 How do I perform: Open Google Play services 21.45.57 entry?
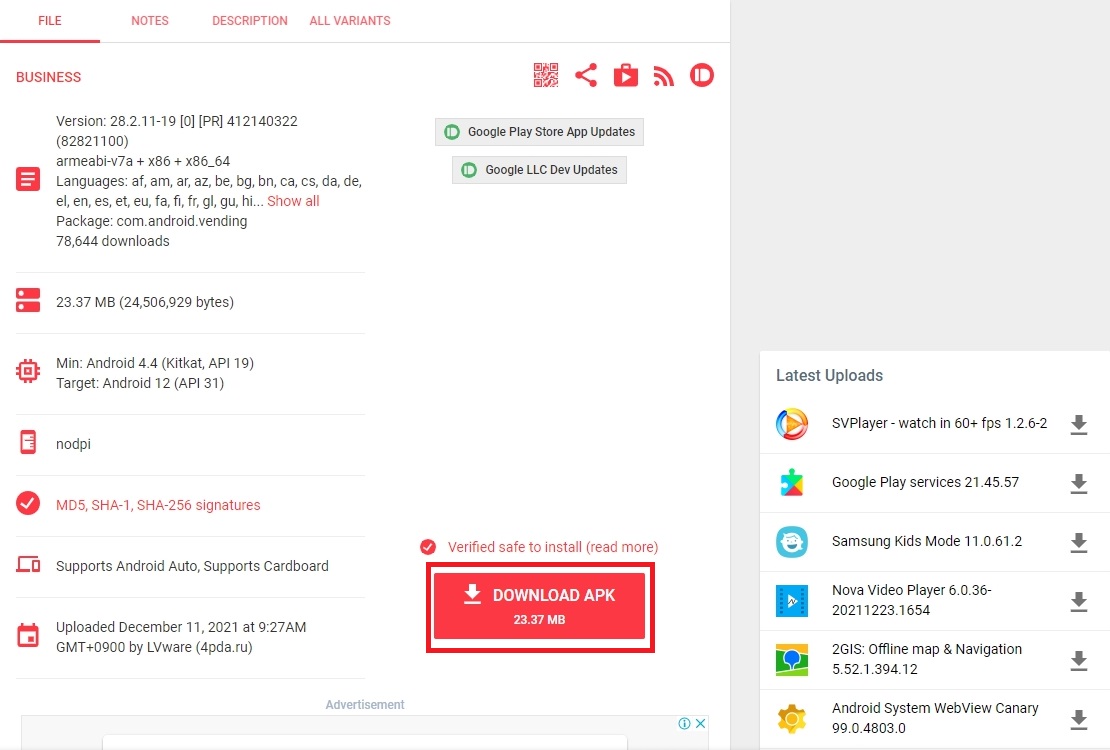[x=925, y=482]
